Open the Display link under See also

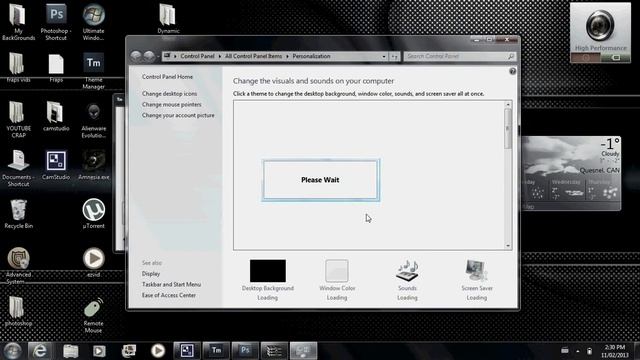click(151, 273)
